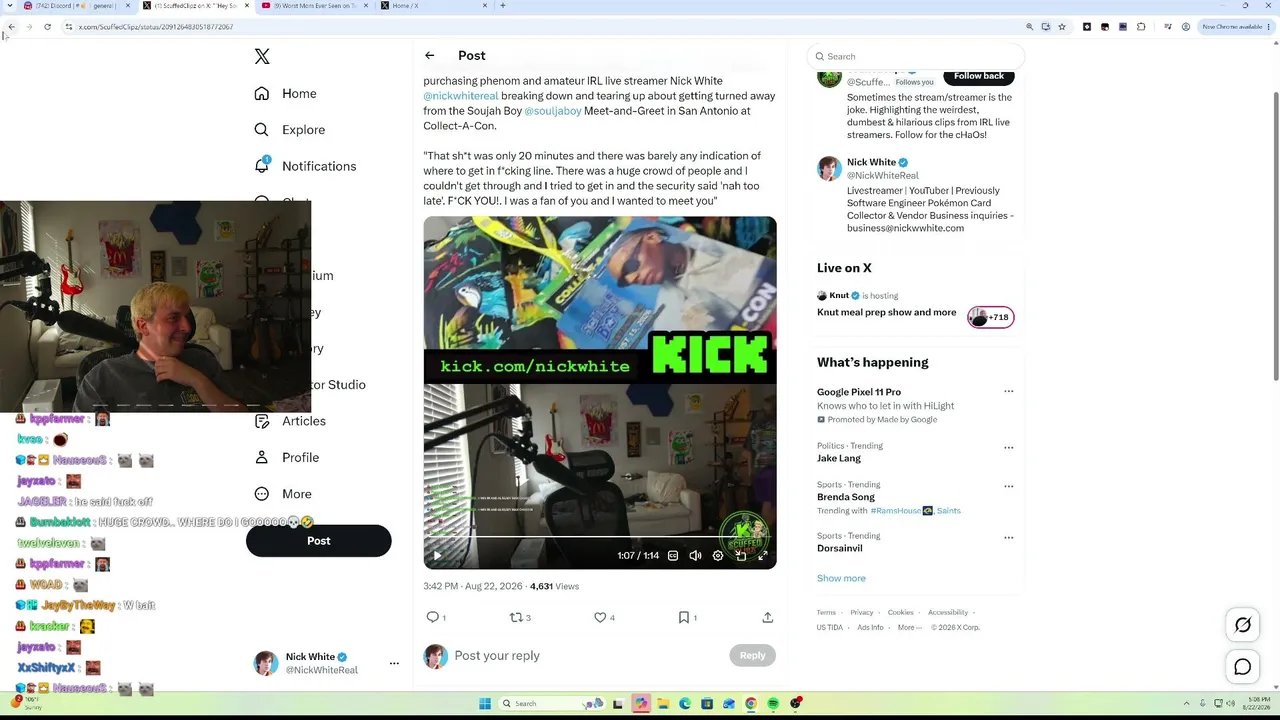Share the post with the upload icon
The width and height of the screenshot is (1280, 720).
click(x=768, y=618)
